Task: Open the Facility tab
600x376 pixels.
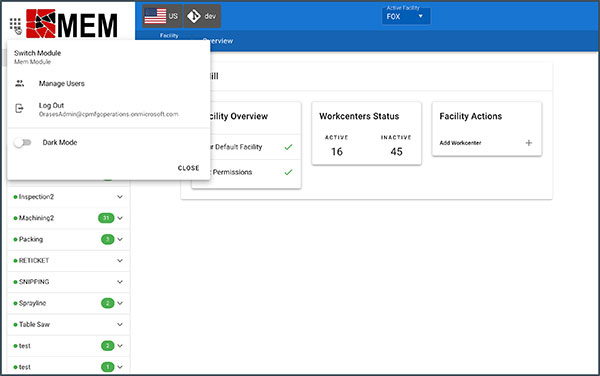Action: [169, 36]
